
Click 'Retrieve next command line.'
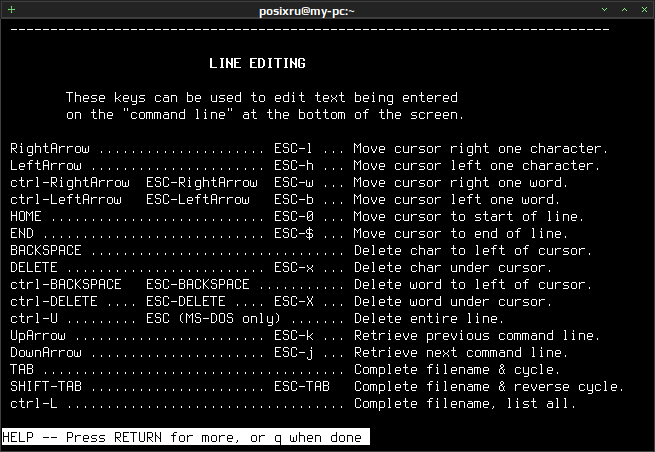pos(460,353)
